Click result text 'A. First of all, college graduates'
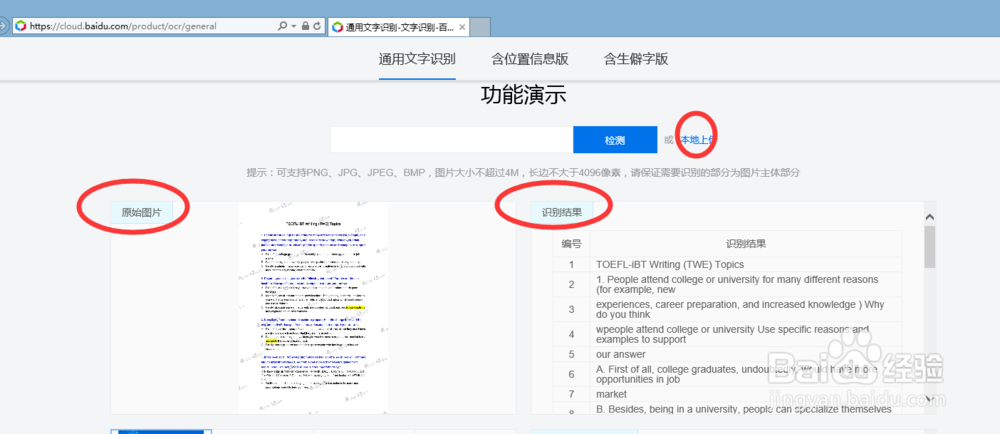The height and width of the screenshot is (434, 1000). pos(736,373)
